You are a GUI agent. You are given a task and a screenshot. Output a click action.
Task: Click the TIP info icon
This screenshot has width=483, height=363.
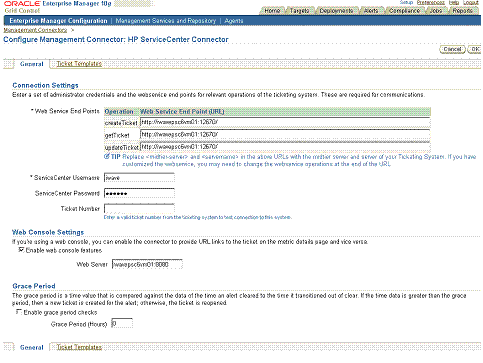107,156
